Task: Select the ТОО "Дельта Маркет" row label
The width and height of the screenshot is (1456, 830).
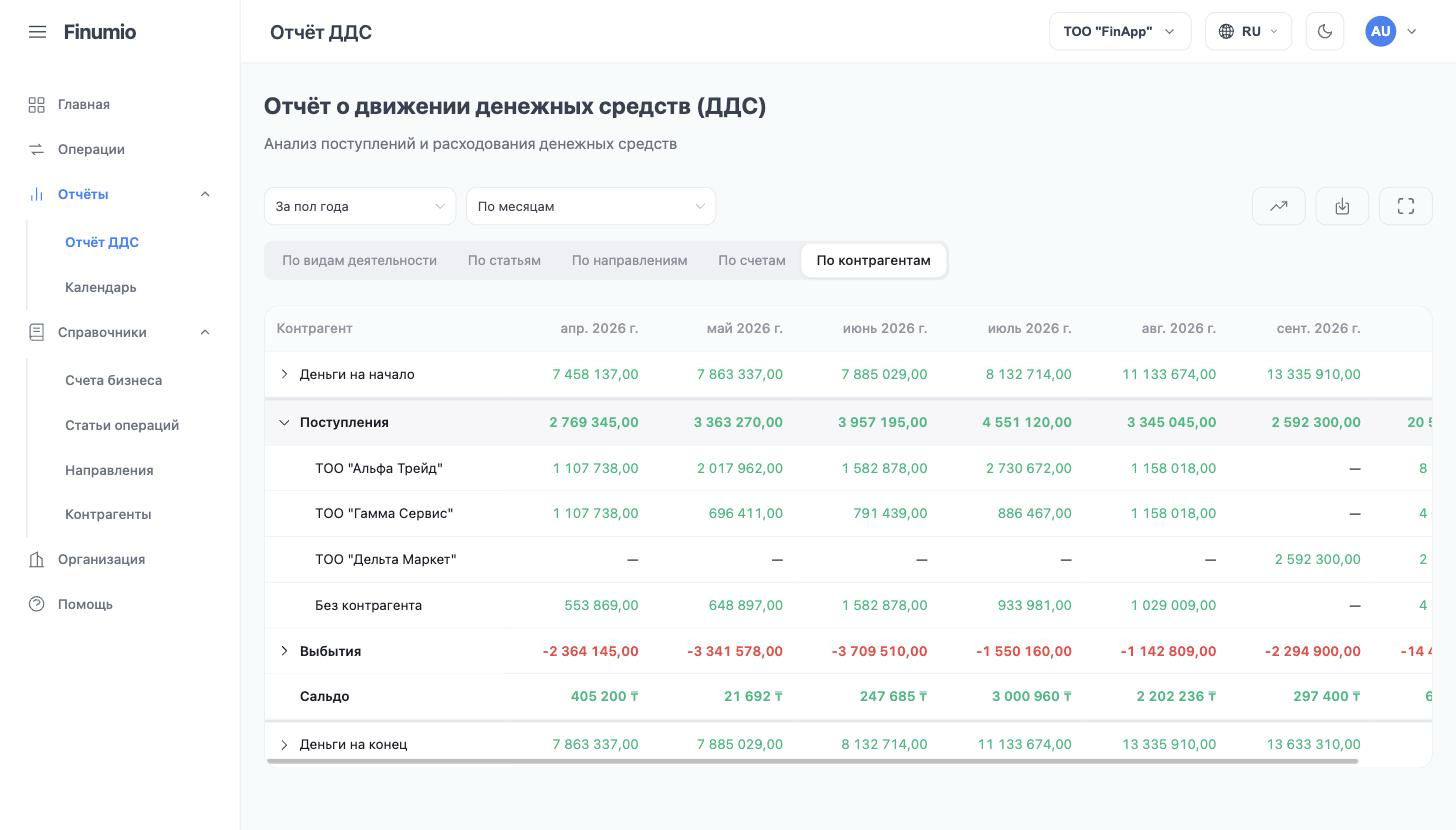Action: click(385, 559)
